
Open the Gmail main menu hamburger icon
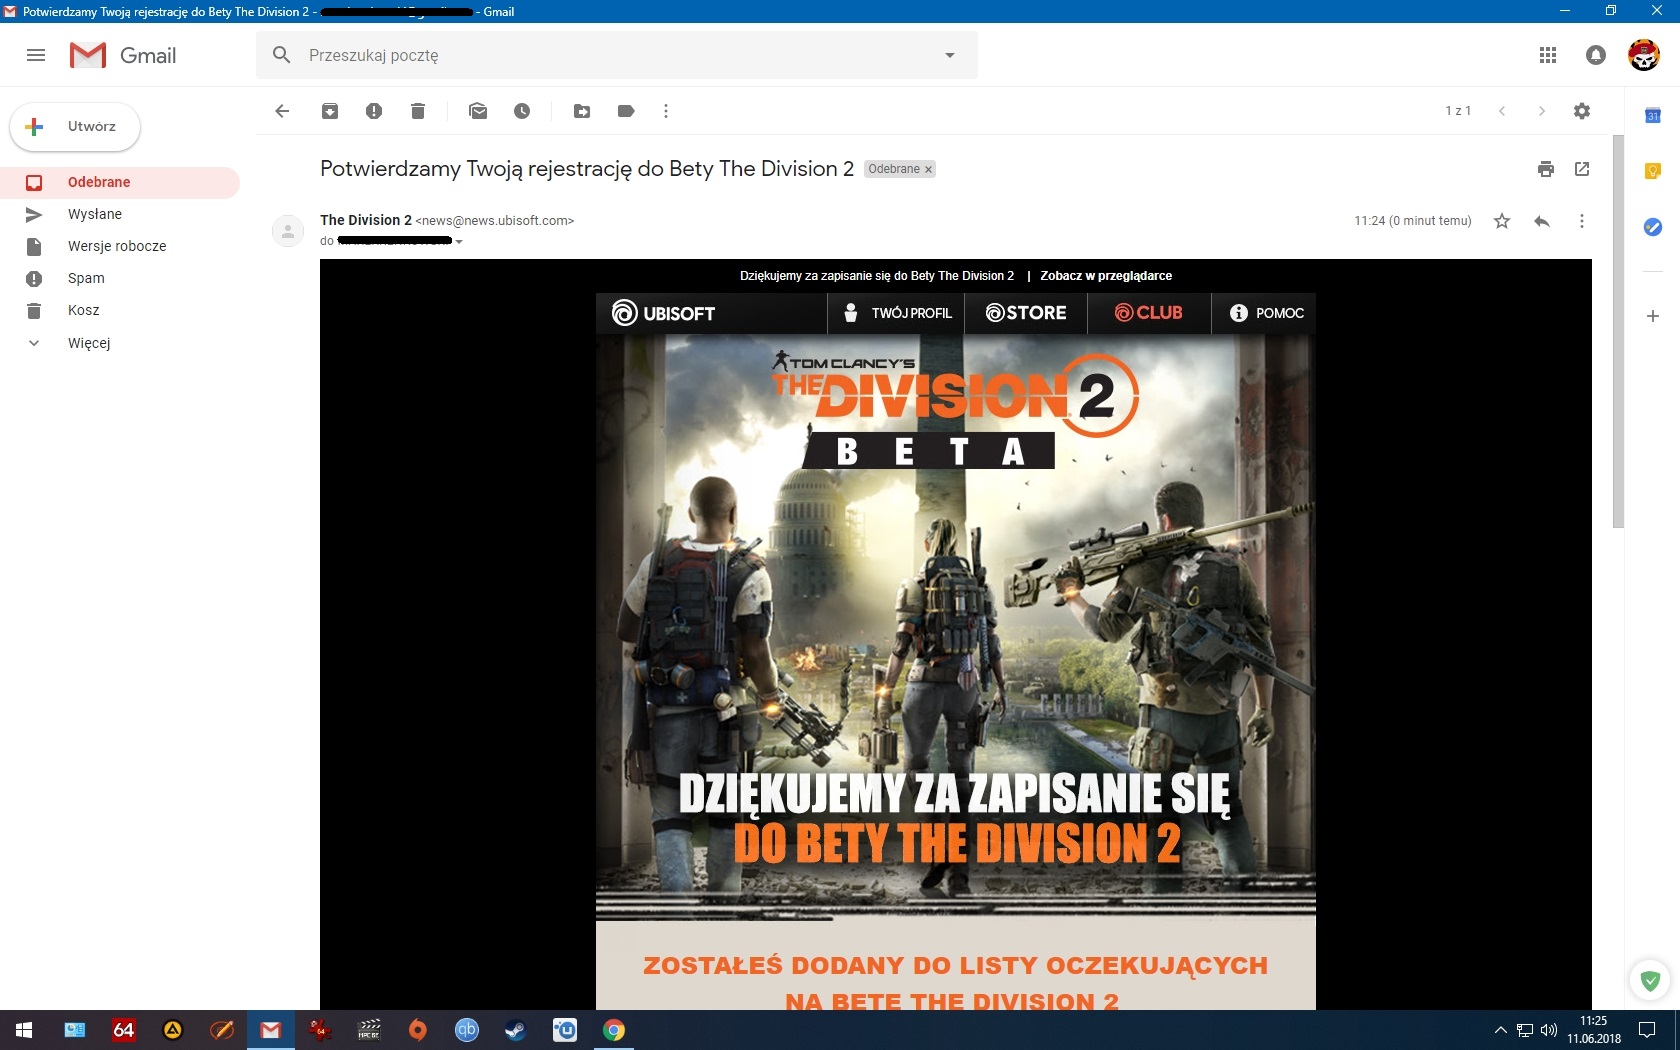[x=36, y=55]
